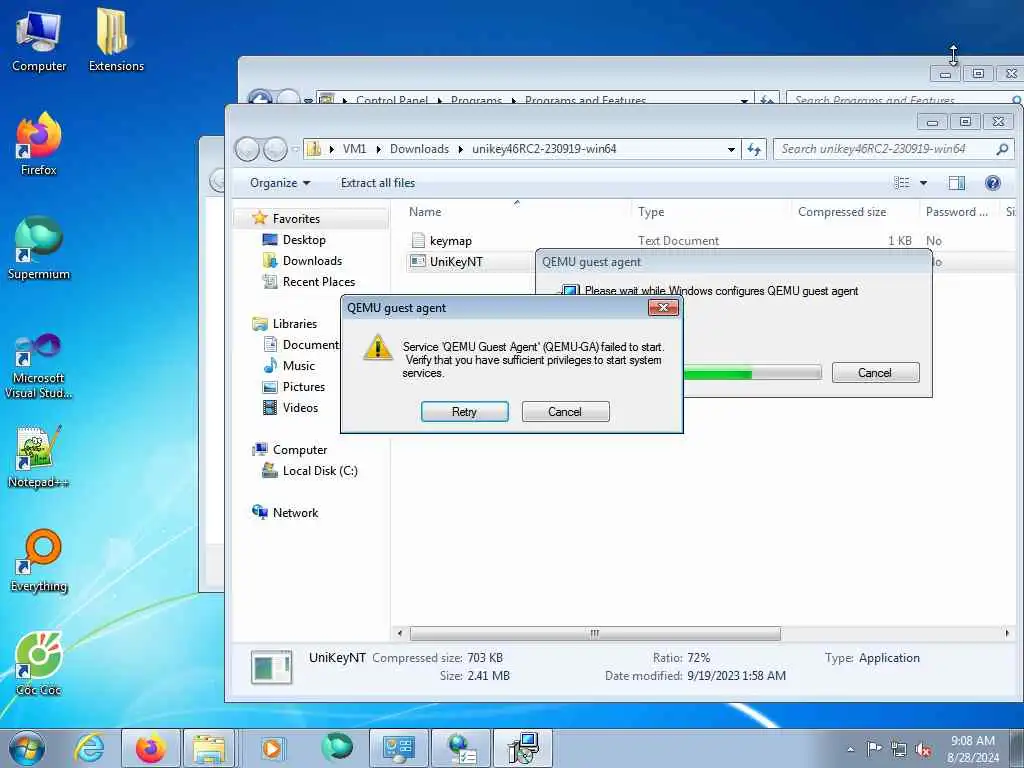Click Retry in the QEMU error dialog

coord(464,411)
